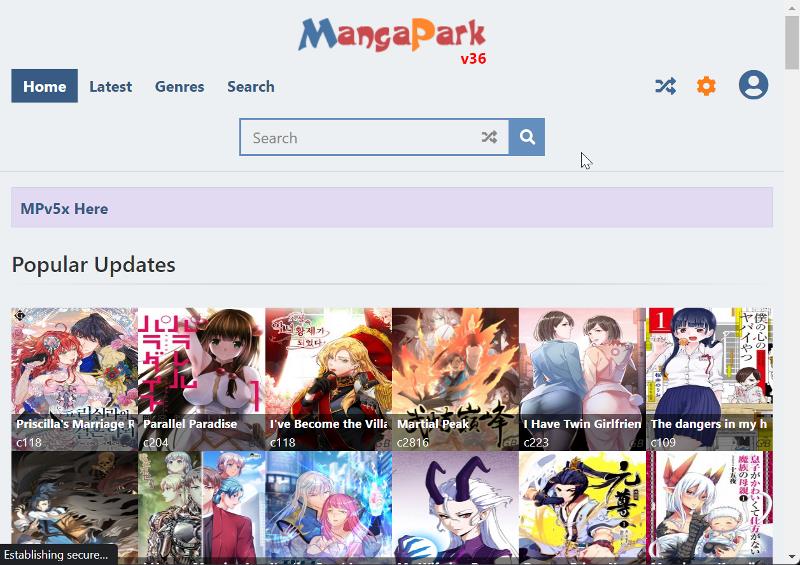Screen dimensions: 800x565
Task: Open site settings via orange gear icon
Action: tap(706, 86)
